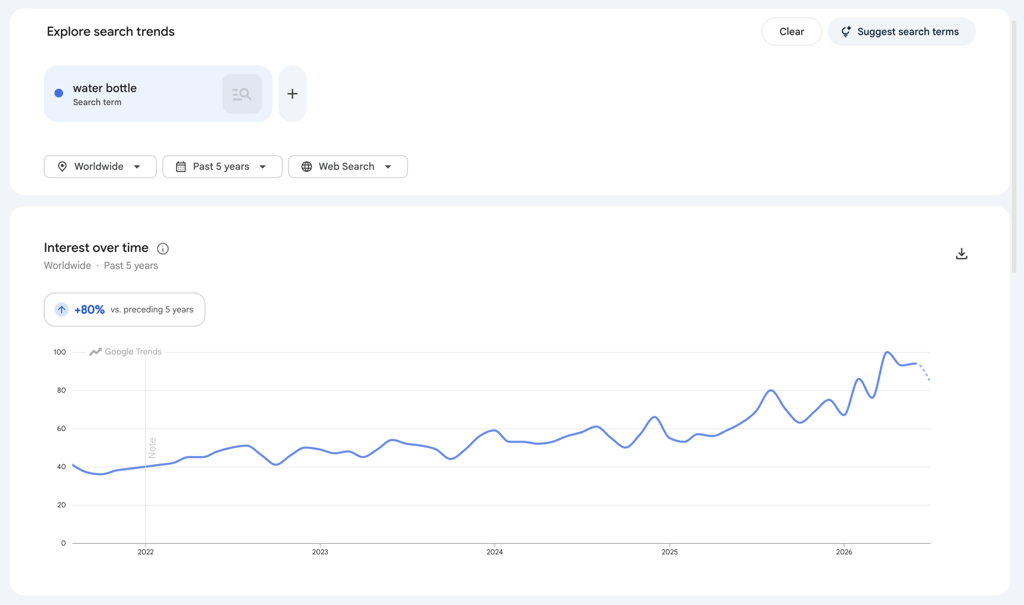Select the water bottle search term chip

pos(158,93)
